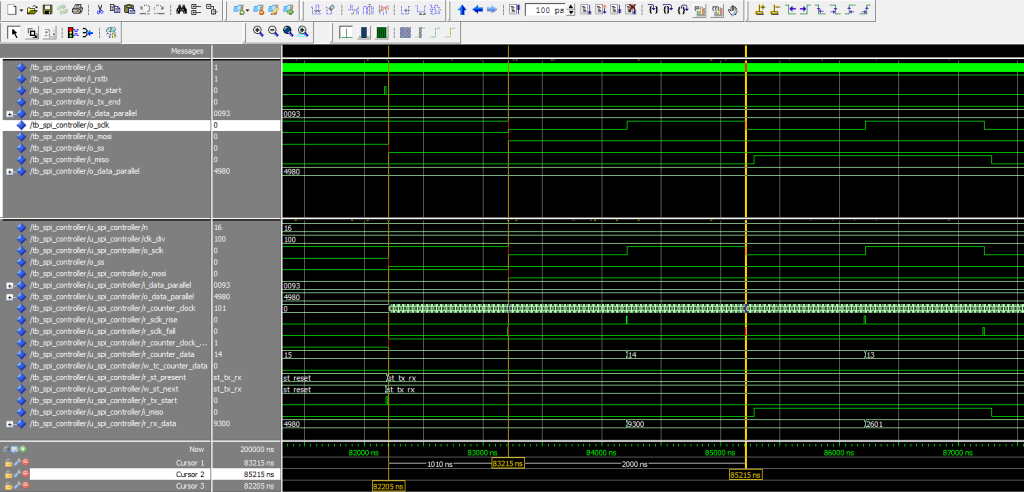Click the 100 ps run length field
Screen dimensions: 1024x492
[x=546, y=10]
